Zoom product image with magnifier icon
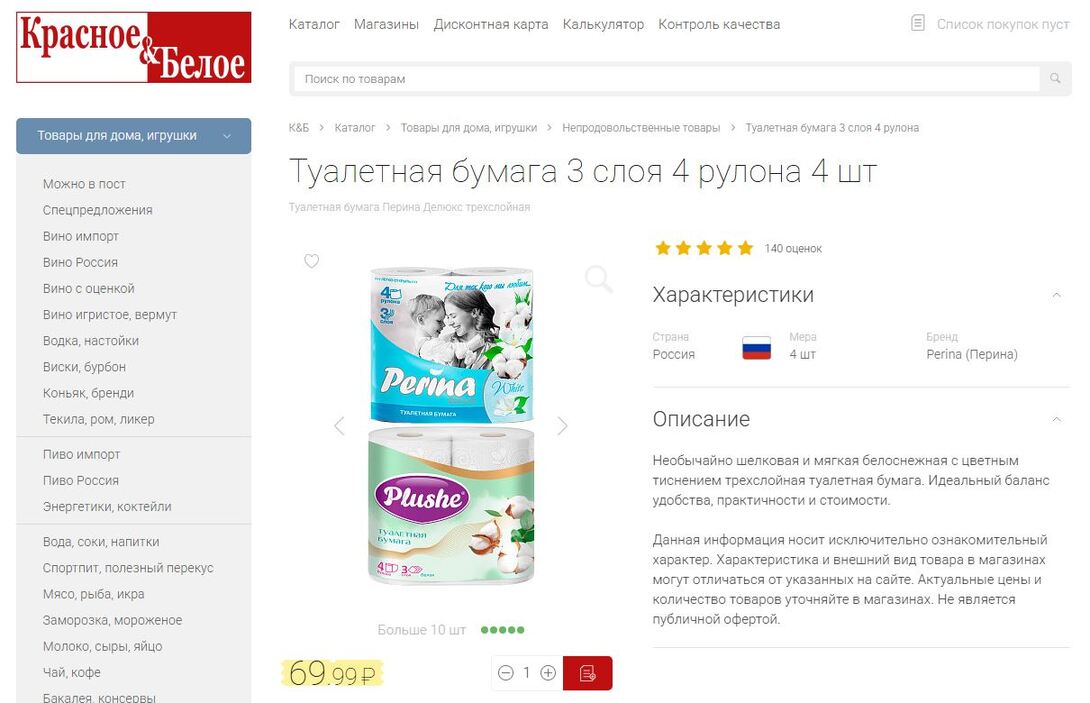The height and width of the screenshot is (703, 1090). pos(598,279)
